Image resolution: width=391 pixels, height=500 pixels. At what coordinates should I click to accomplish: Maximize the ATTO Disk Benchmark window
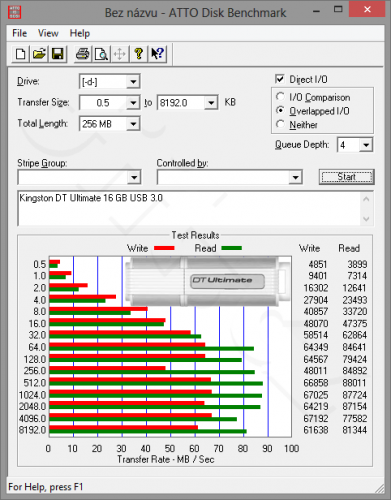click(x=338, y=9)
